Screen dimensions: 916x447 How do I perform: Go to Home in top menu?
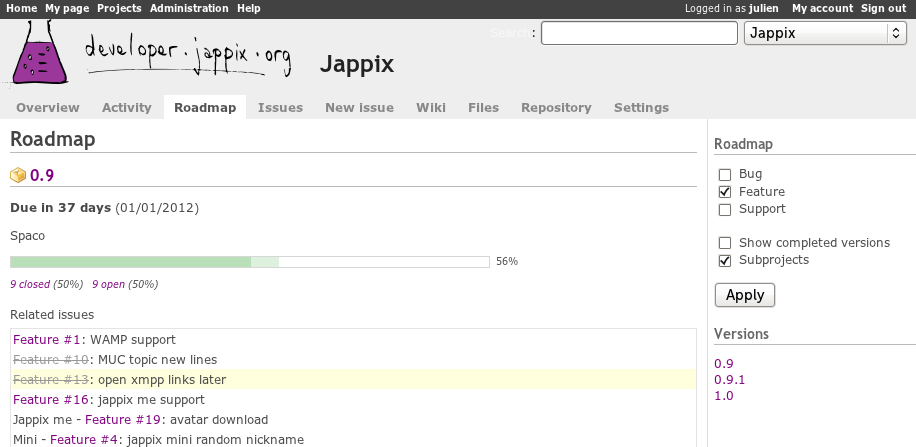[x=21, y=8]
